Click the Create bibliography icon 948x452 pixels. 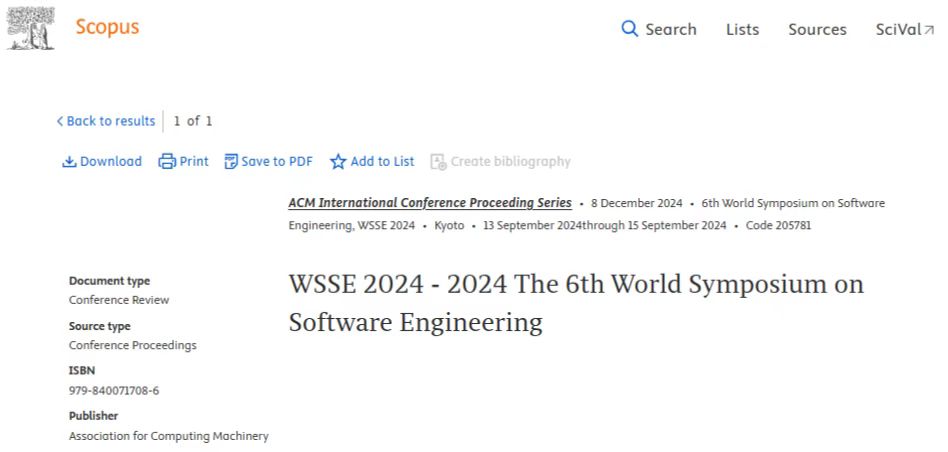point(437,161)
